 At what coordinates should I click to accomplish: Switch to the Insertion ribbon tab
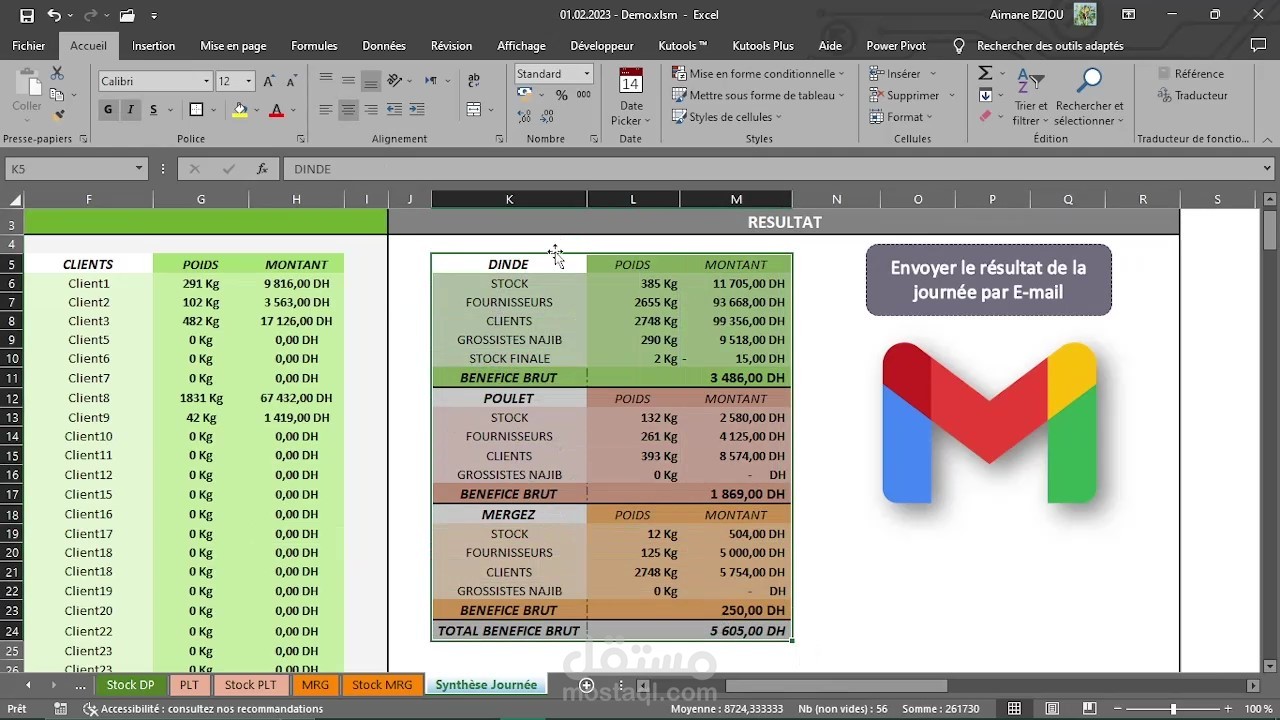pyautogui.click(x=153, y=46)
